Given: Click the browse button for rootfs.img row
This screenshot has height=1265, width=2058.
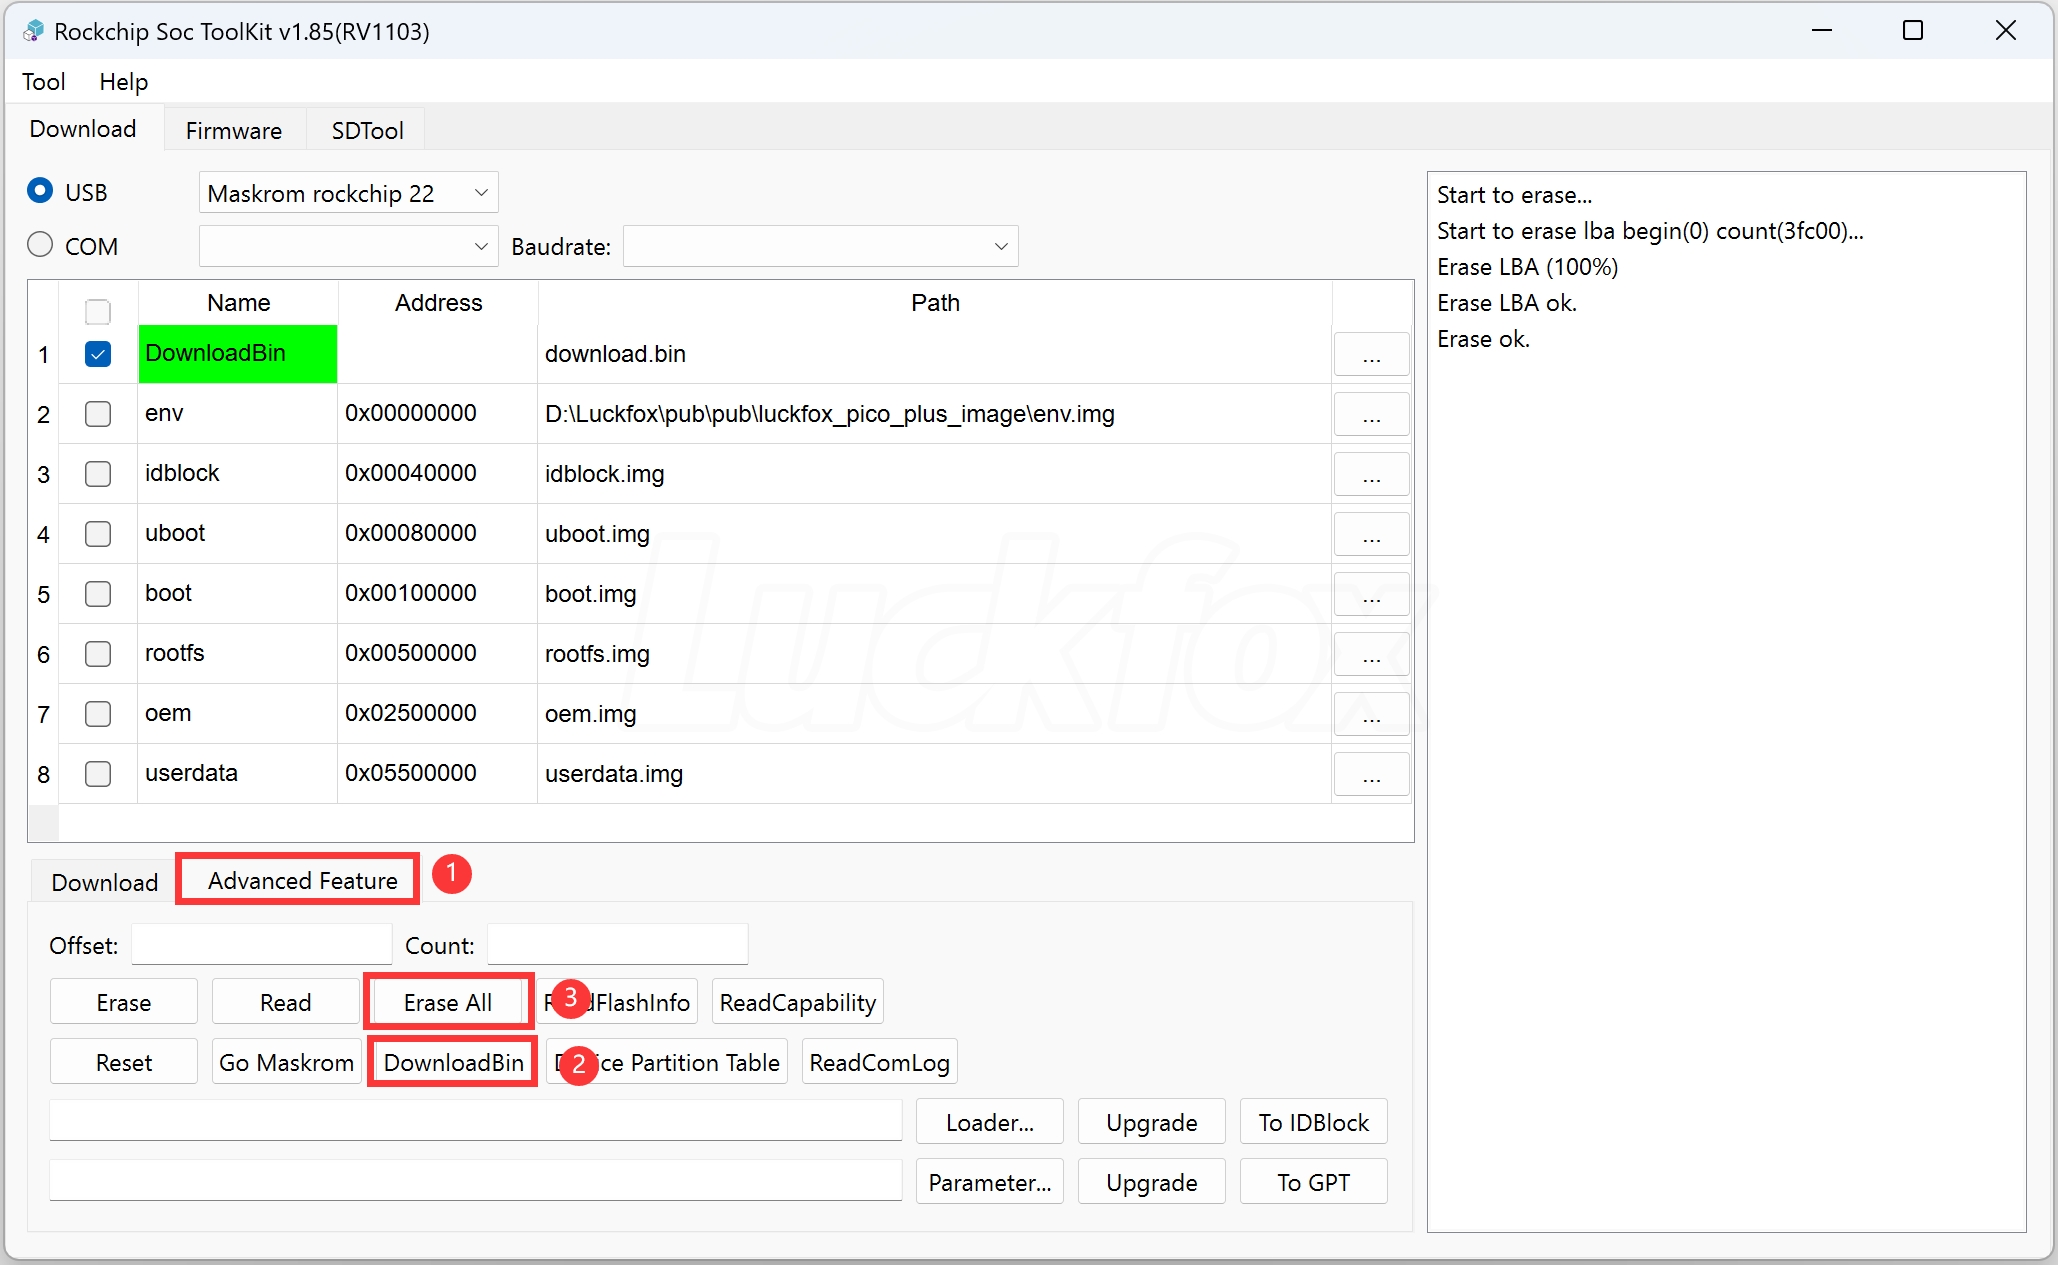Looking at the screenshot, I should coord(1371,655).
